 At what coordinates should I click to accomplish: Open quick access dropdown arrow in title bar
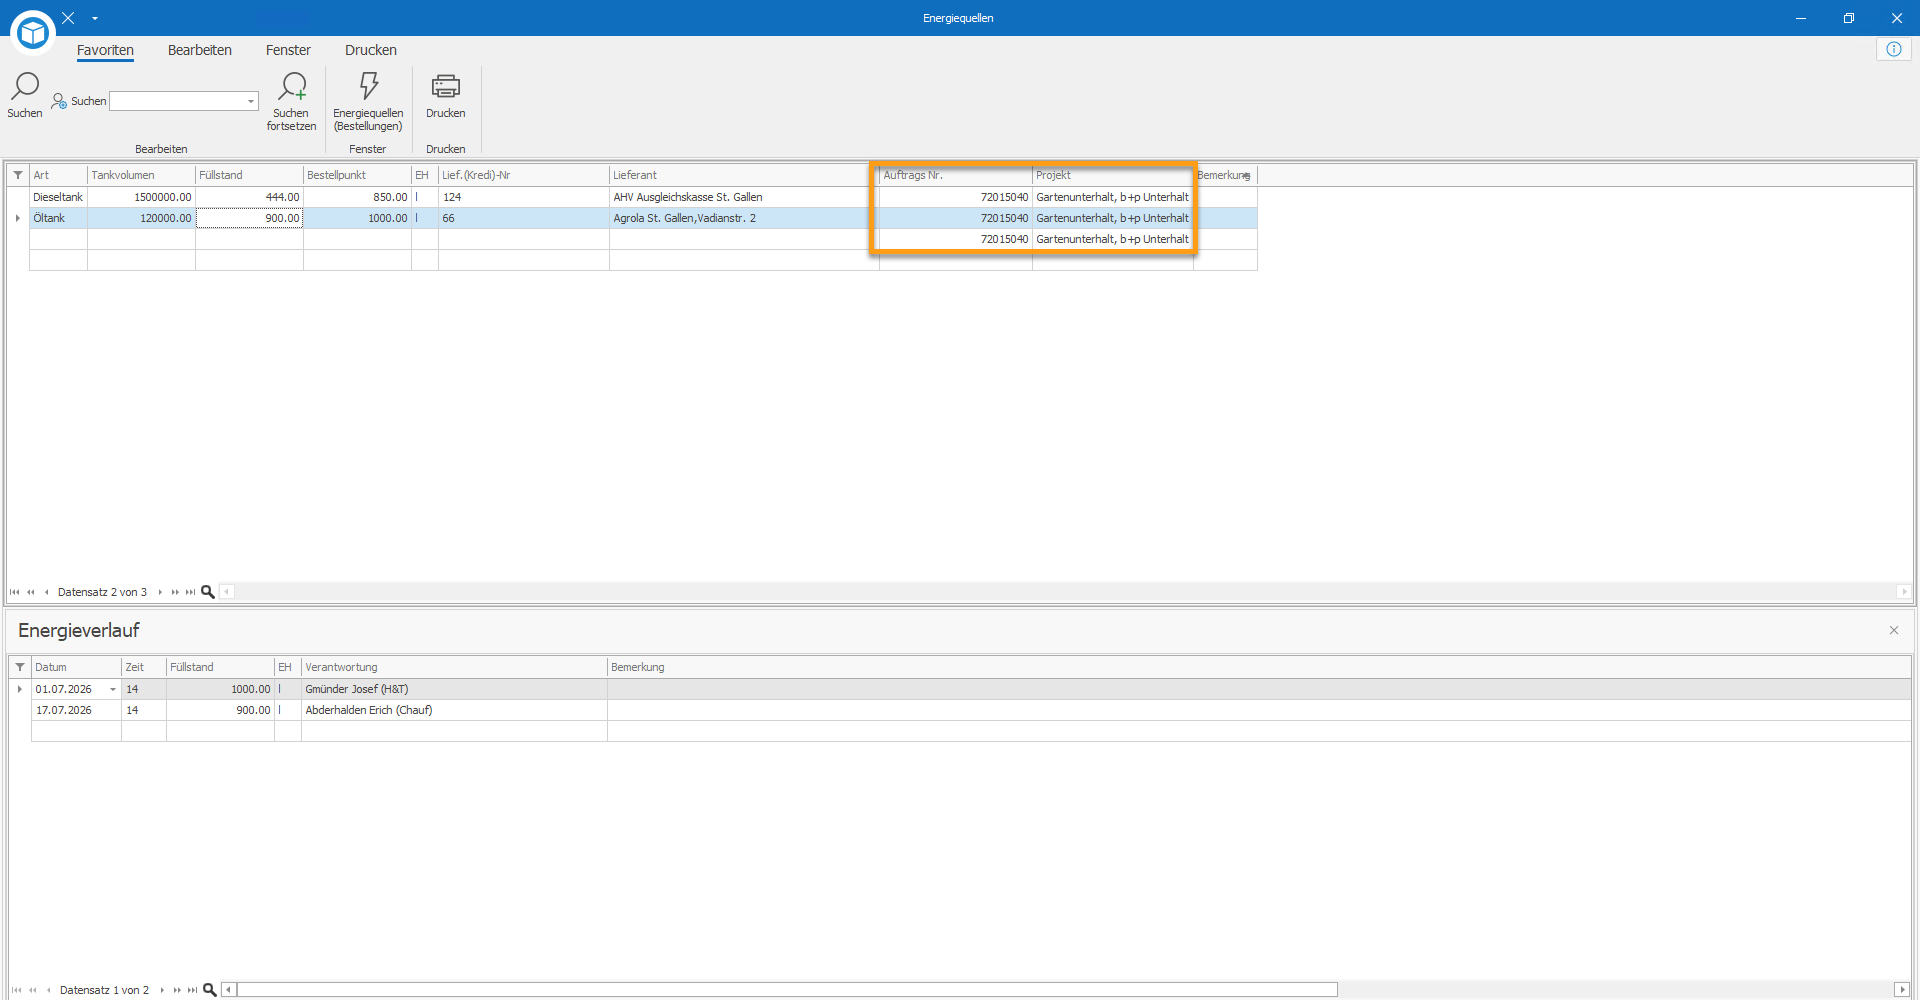[x=95, y=18]
